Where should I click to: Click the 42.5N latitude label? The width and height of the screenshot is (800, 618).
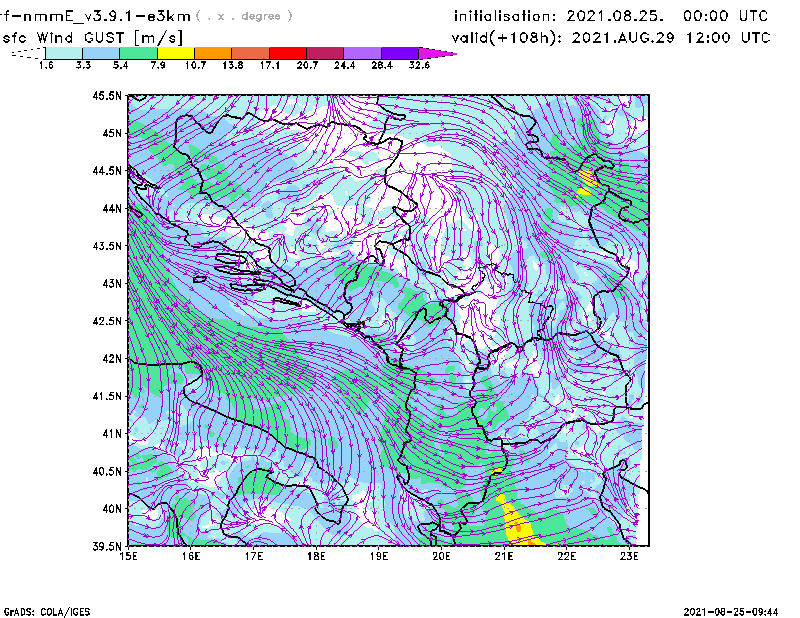pos(107,321)
